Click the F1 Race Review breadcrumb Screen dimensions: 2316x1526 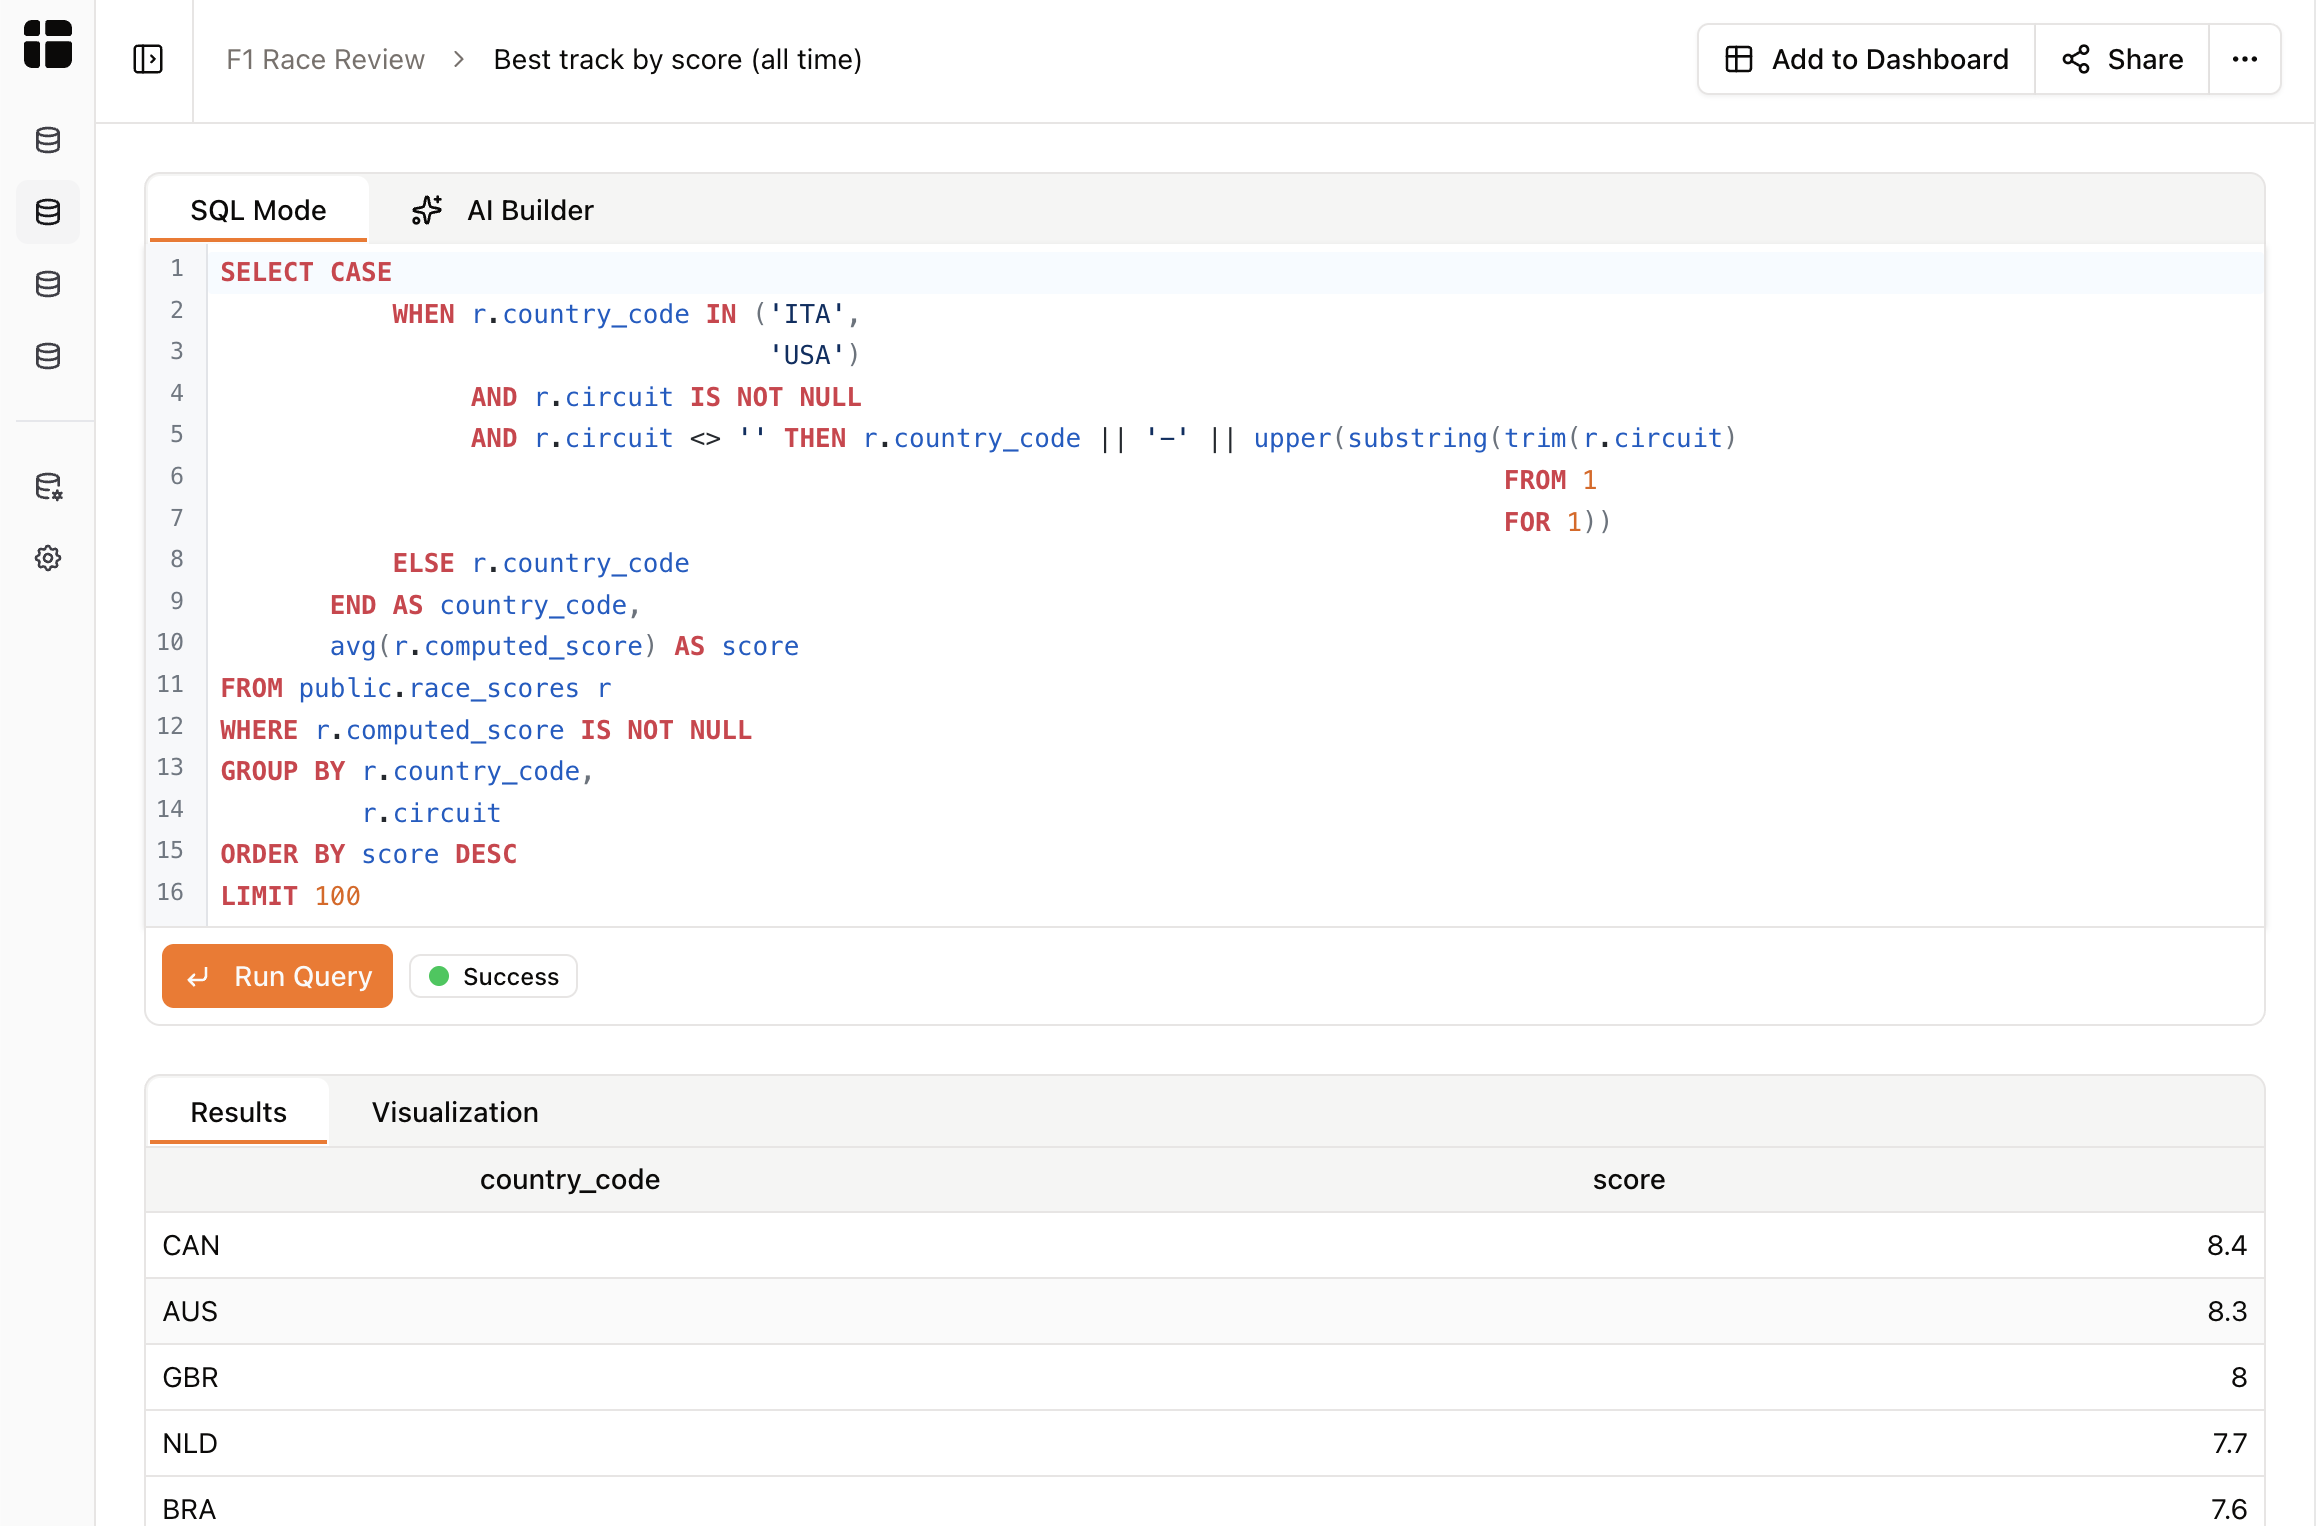point(325,59)
